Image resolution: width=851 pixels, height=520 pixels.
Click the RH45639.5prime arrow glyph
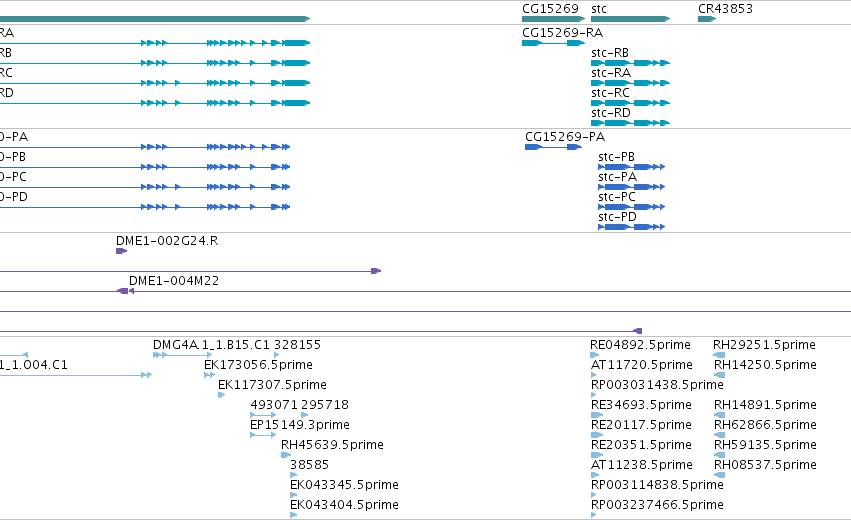286,455
